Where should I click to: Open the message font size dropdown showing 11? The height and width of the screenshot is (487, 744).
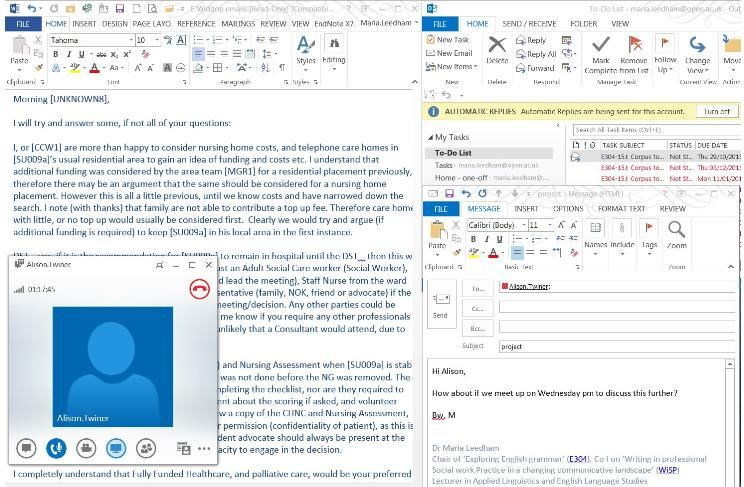click(x=549, y=225)
